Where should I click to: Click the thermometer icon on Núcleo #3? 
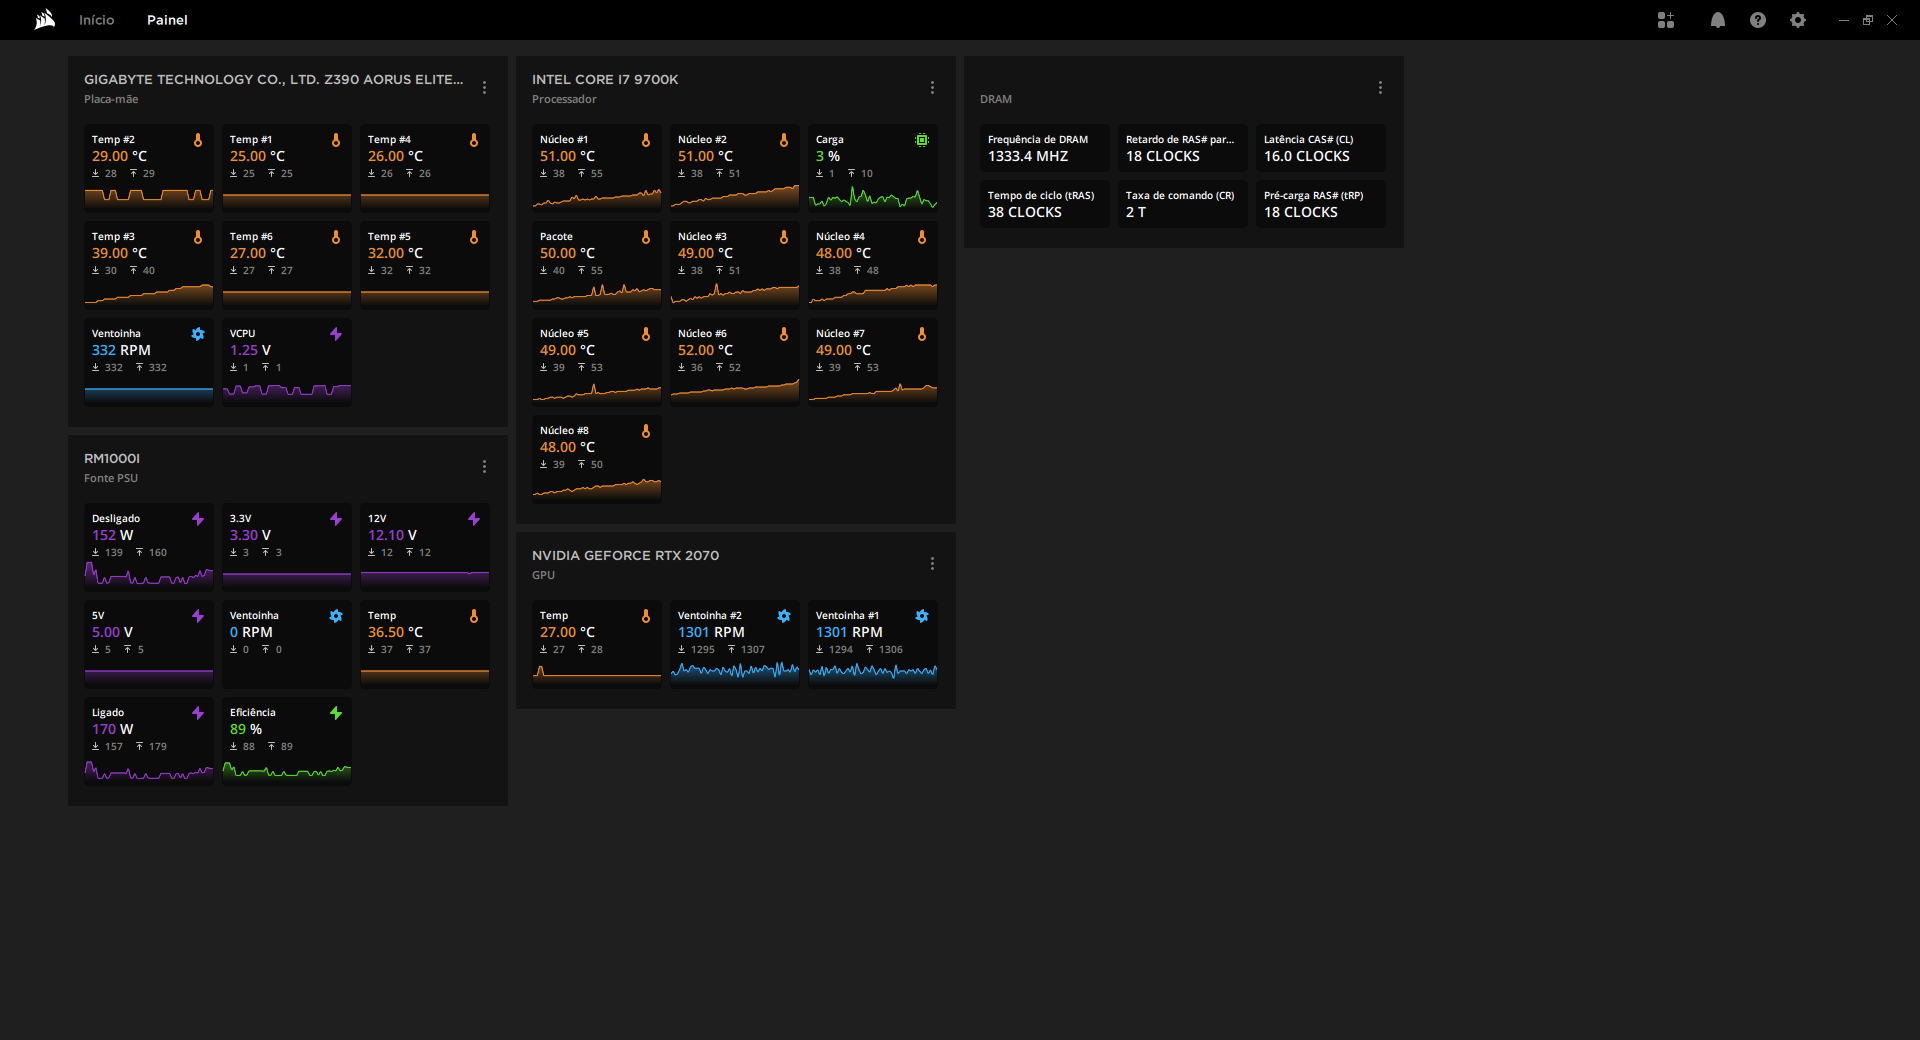tap(784, 237)
